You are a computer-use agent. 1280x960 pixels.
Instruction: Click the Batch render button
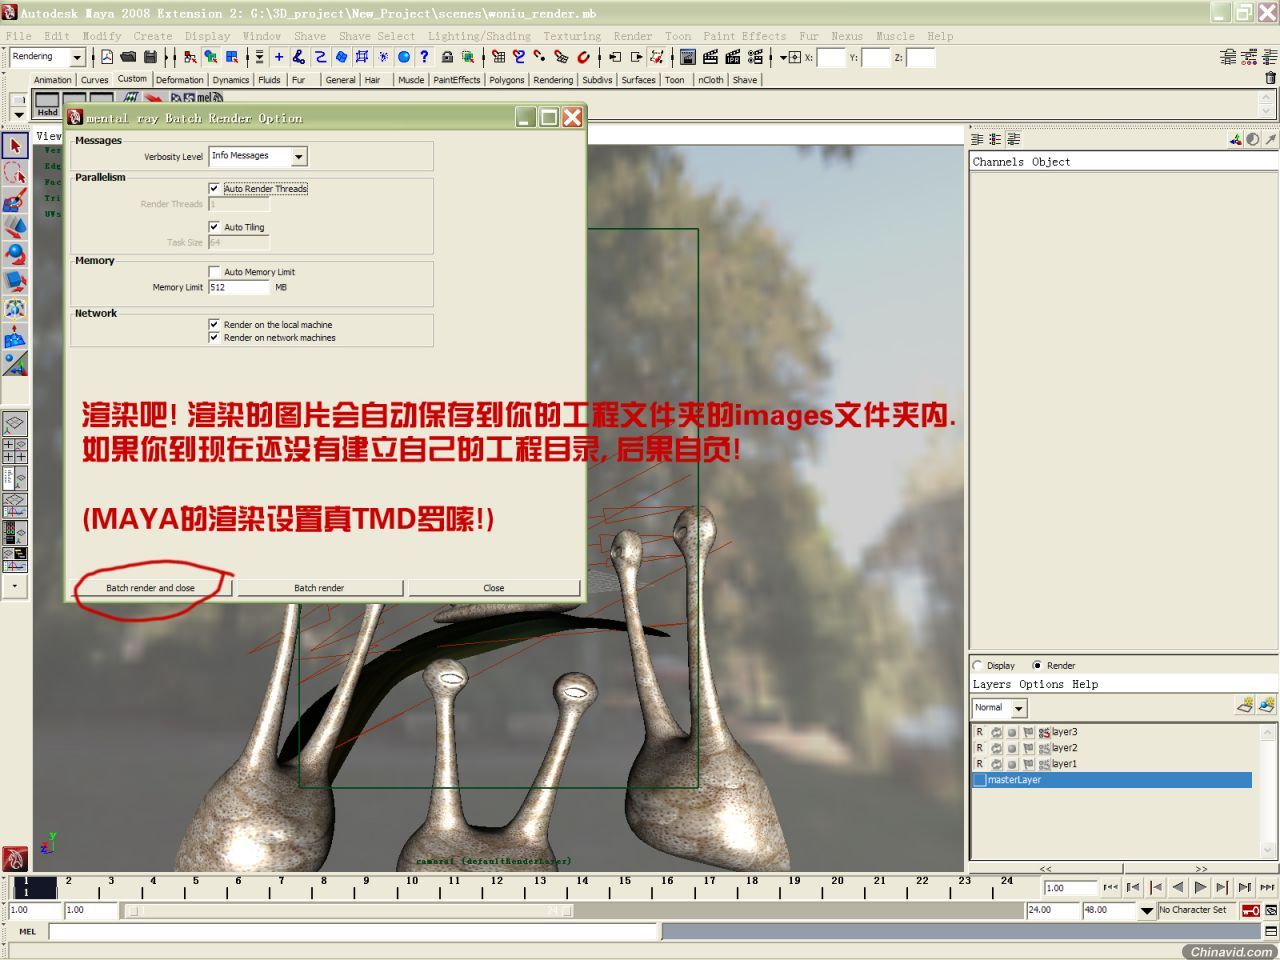tap(319, 588)
